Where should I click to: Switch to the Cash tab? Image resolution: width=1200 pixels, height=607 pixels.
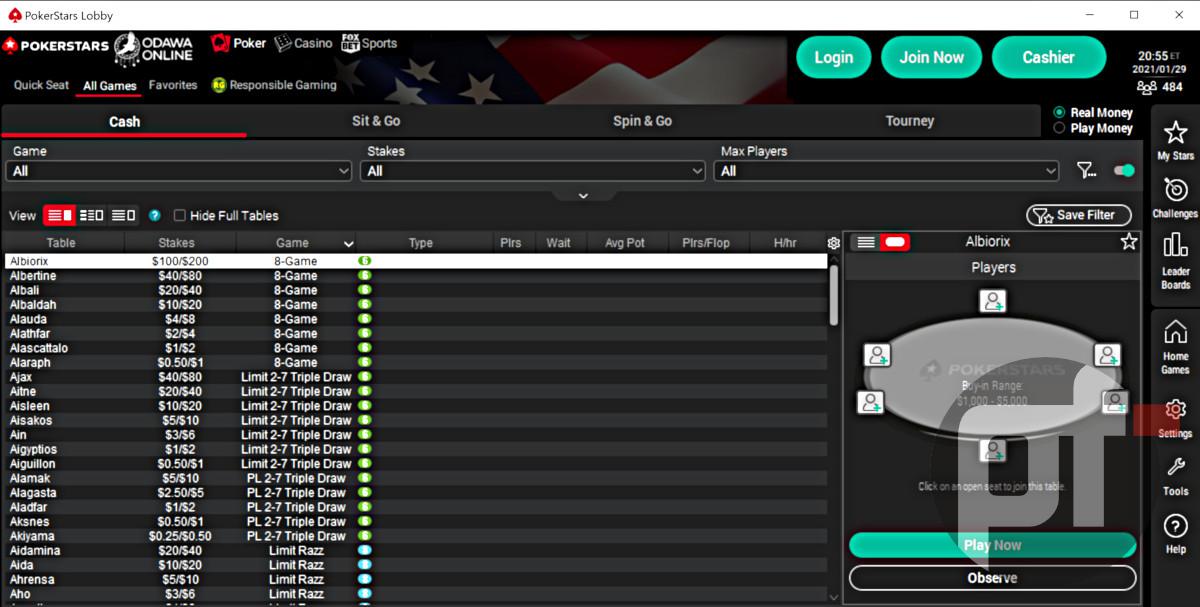point(124,122)
